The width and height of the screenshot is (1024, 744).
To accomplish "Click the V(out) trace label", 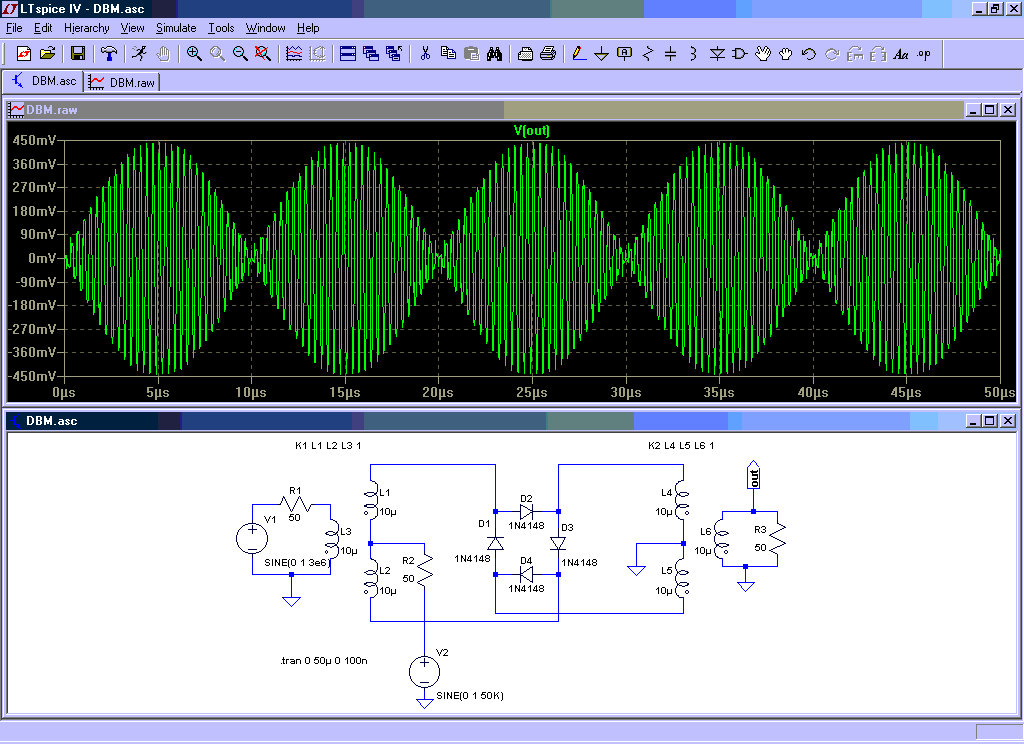I will point(532,130).
